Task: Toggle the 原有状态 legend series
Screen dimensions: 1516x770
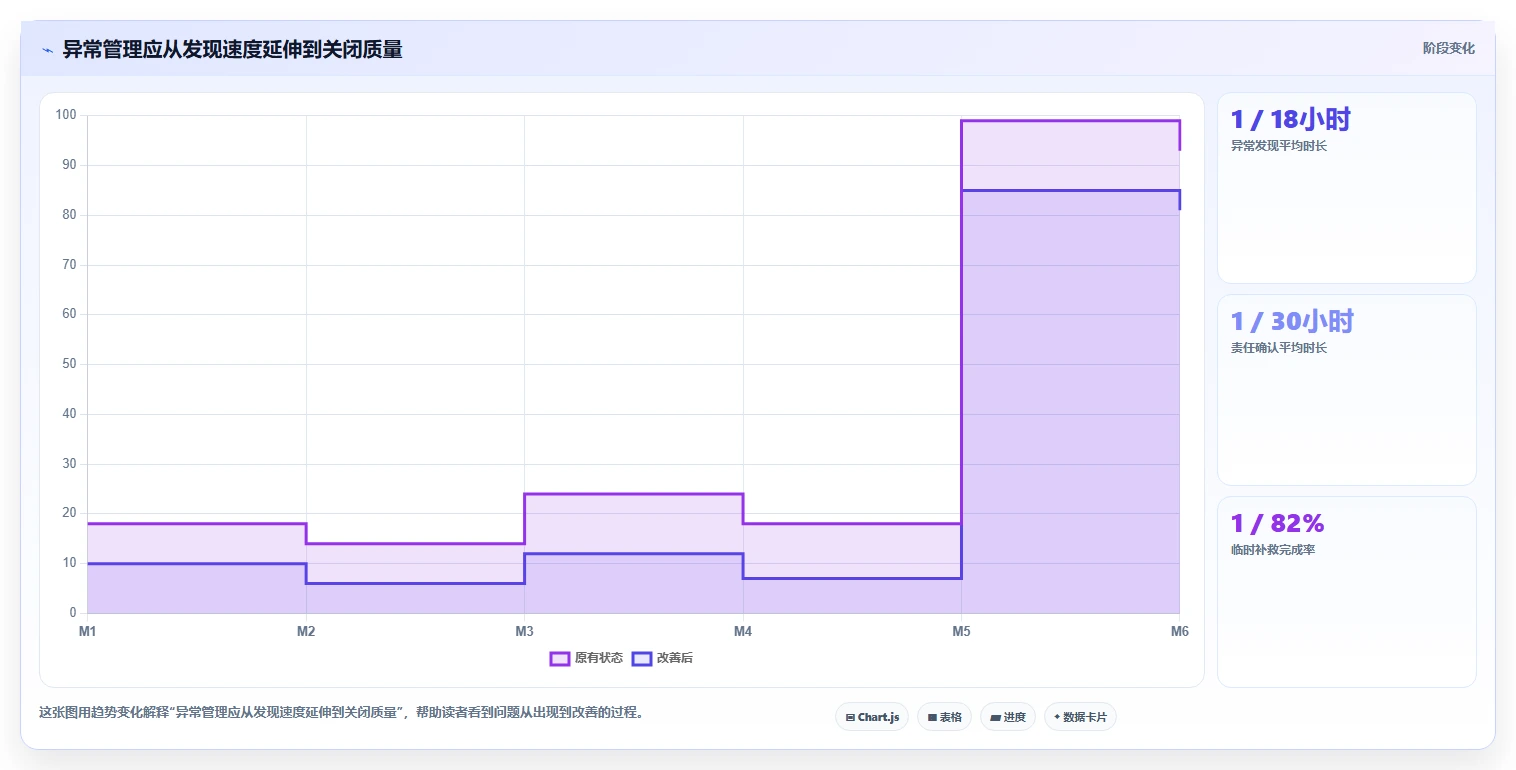Action: [x=586, y=658]
